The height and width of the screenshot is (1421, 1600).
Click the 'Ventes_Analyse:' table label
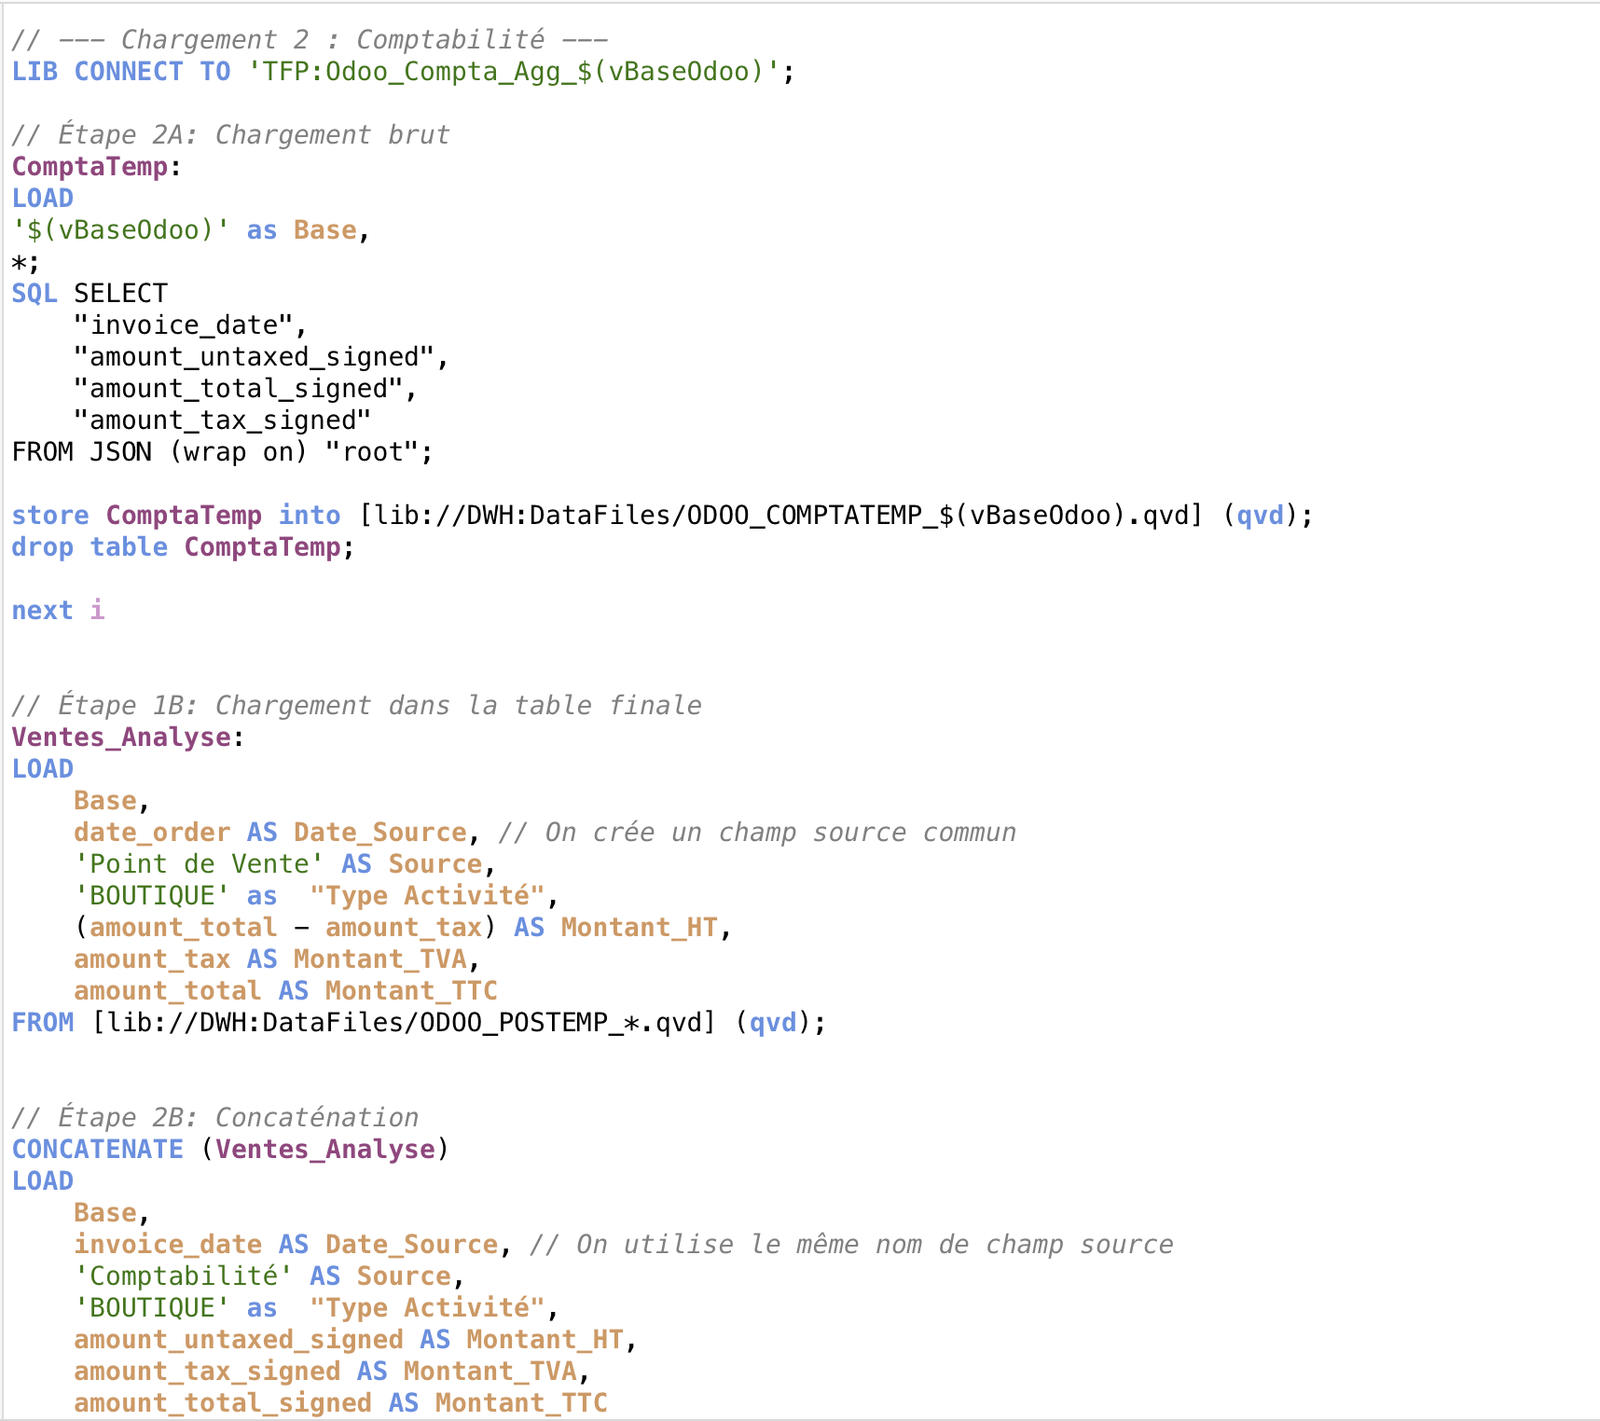click(x=128, y=737)
